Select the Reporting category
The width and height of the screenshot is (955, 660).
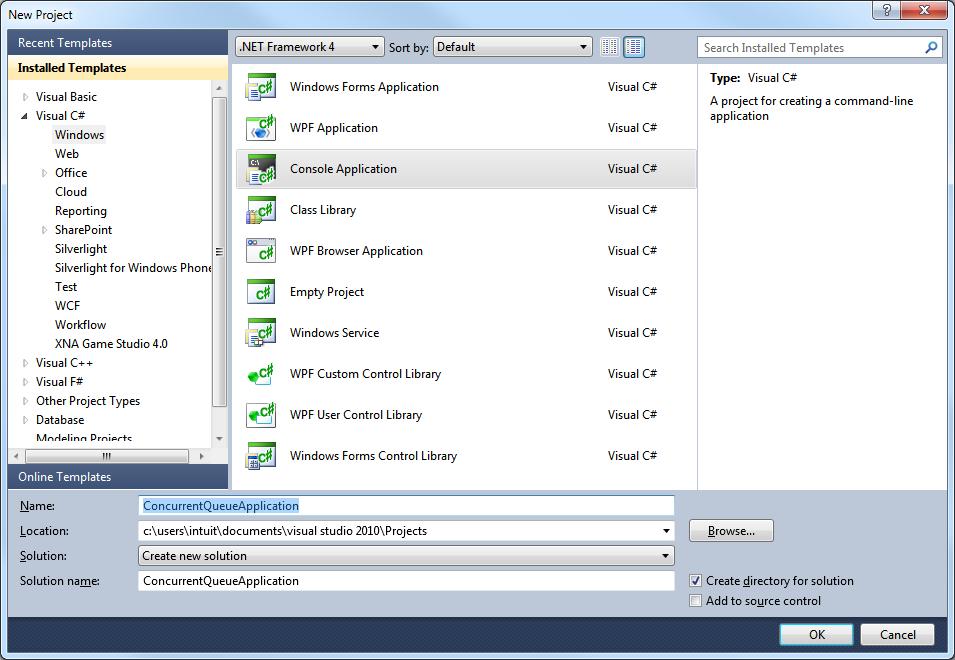point(80,211)
